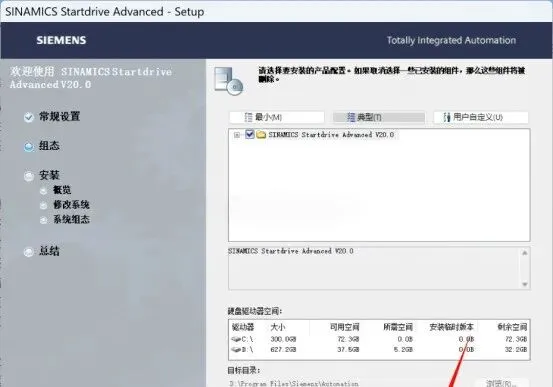Click the 可用空间 column header
The image size is (553, 387).
tap(345, 327)
